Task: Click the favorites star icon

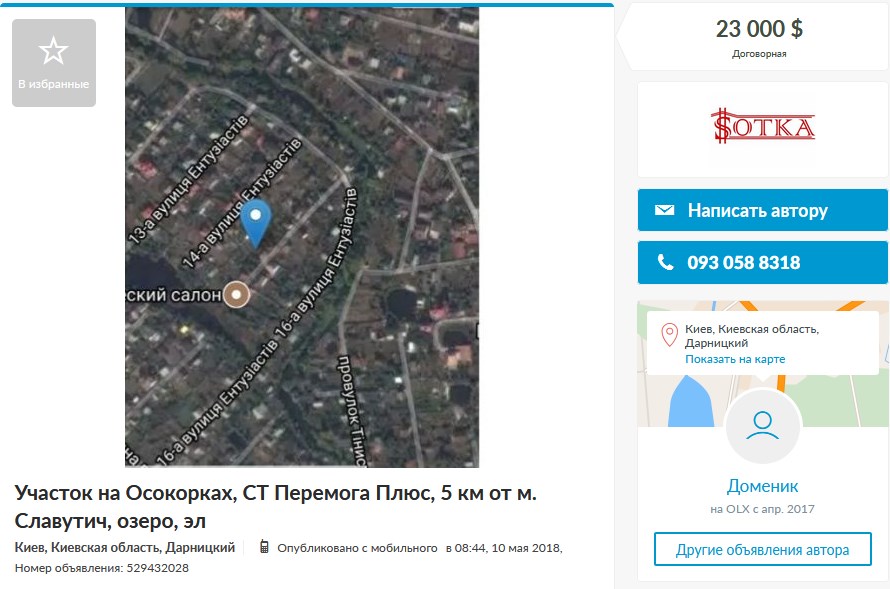Action: [x=53, y=51]
